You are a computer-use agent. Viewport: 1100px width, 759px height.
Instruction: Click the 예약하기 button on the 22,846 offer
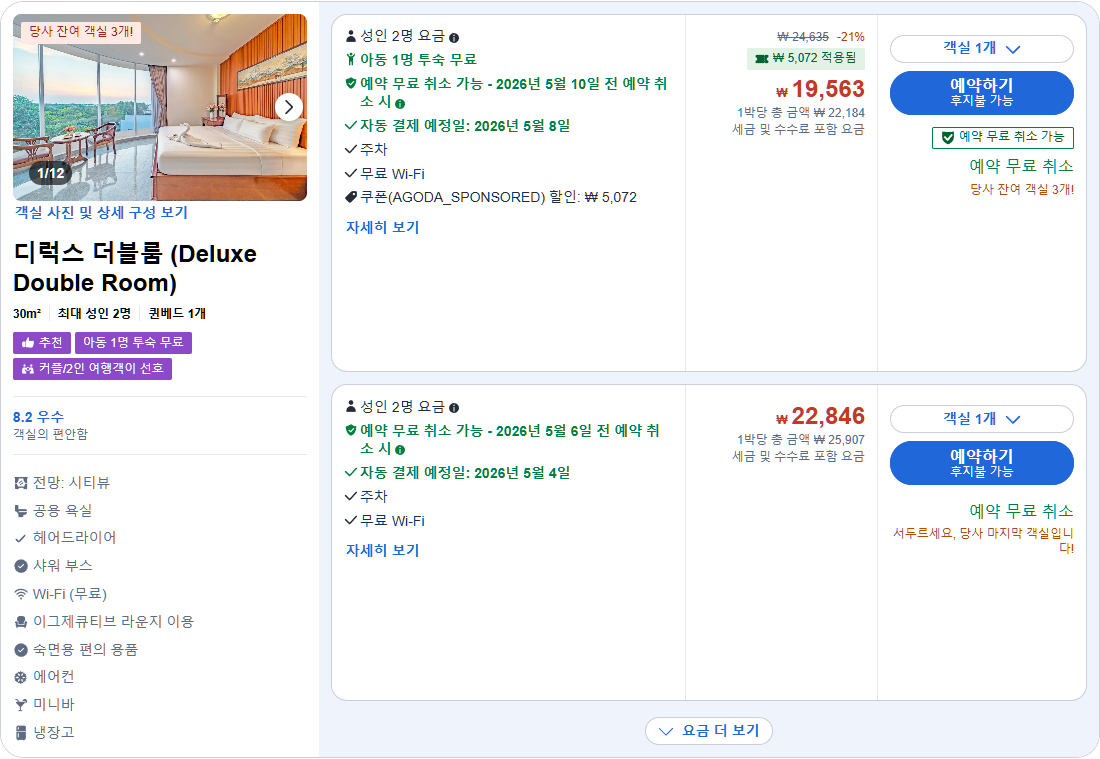click(x=982, y=462)
